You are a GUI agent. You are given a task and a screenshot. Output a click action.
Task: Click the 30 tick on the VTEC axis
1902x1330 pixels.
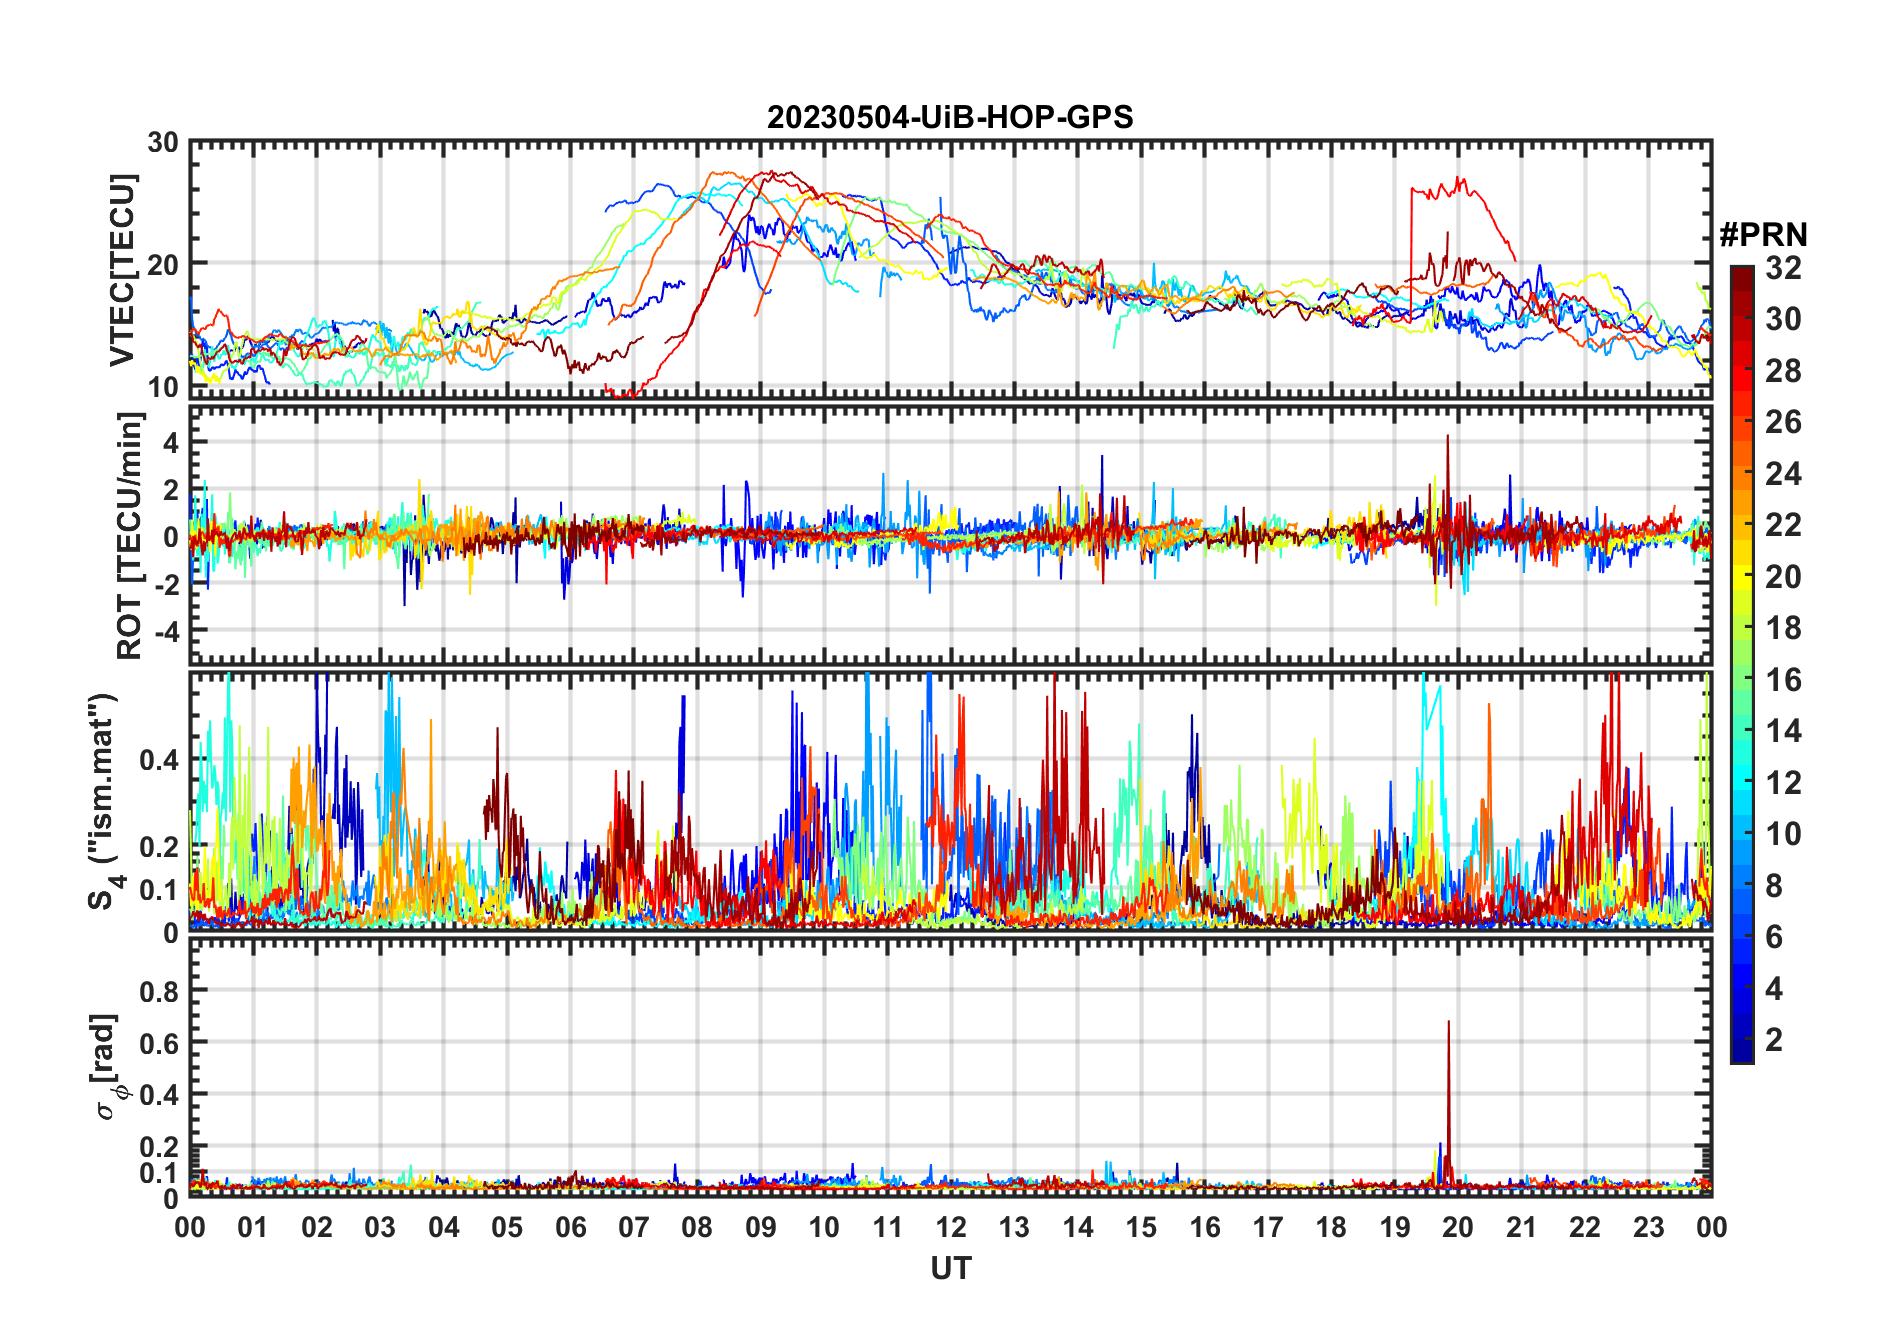163,143
